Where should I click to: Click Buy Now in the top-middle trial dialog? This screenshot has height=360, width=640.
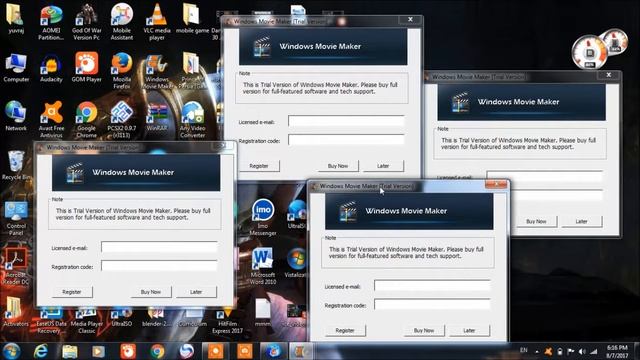click(338, 166)
